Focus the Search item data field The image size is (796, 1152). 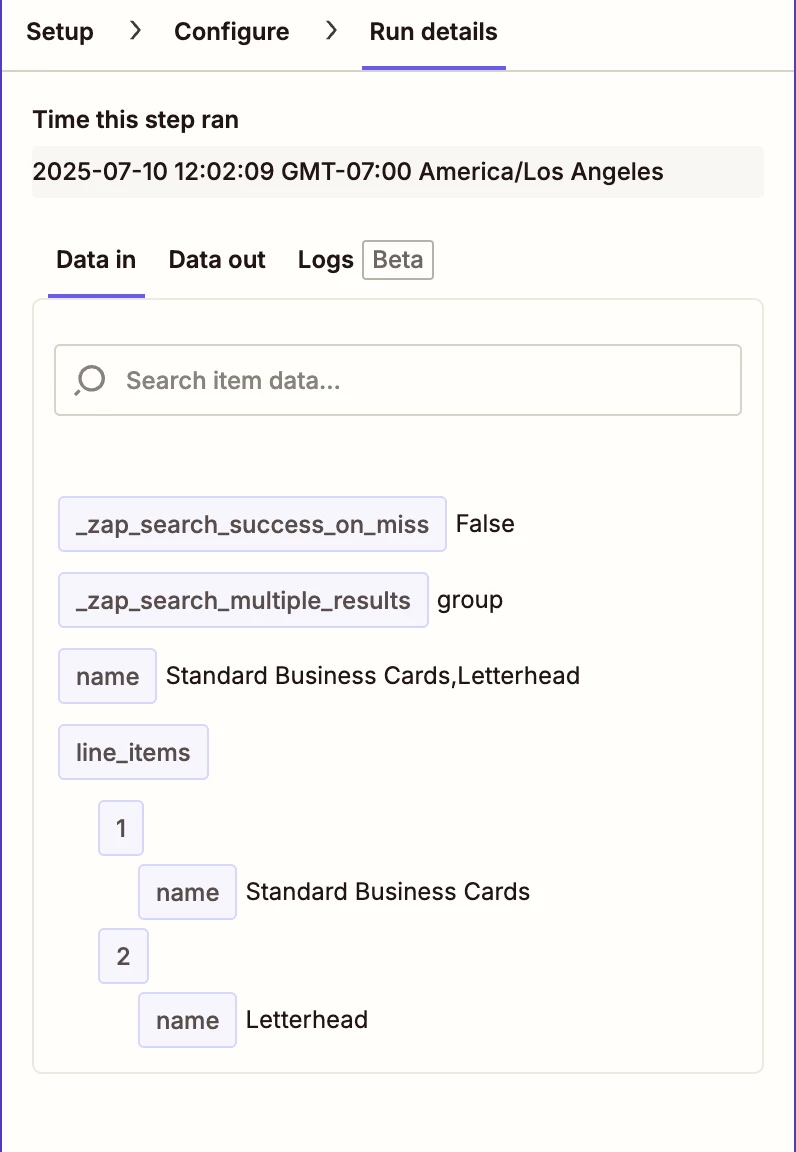coord(420,380)
